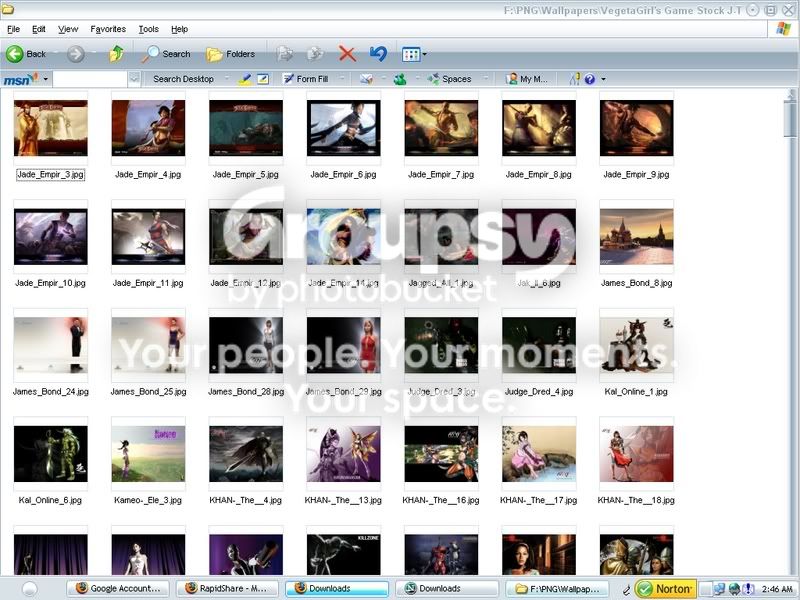Click the My M... toolbar button
This screenshot has height=600, width=800.
pos(526,79)
